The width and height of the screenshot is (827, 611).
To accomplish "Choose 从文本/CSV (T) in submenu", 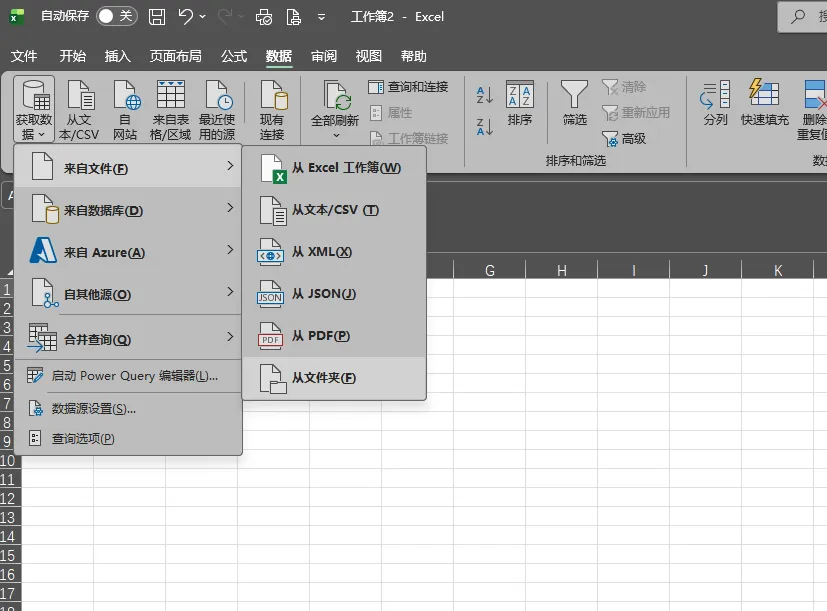I will [x=334, y=210].
